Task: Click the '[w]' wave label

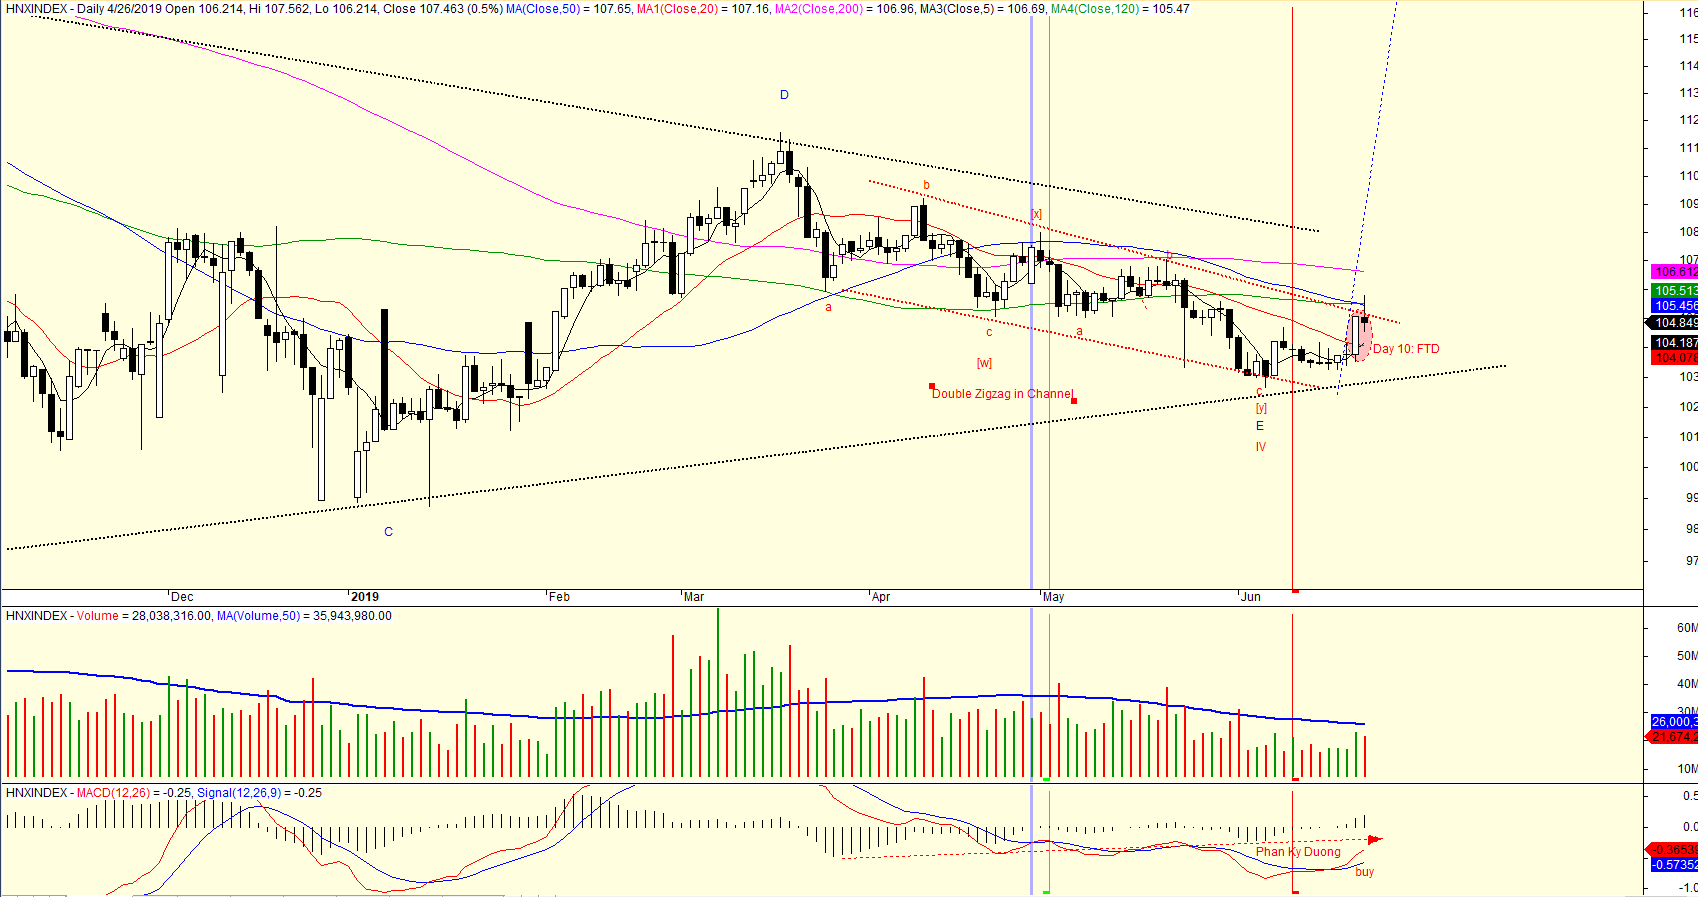Action: click(x=985, y=363)
